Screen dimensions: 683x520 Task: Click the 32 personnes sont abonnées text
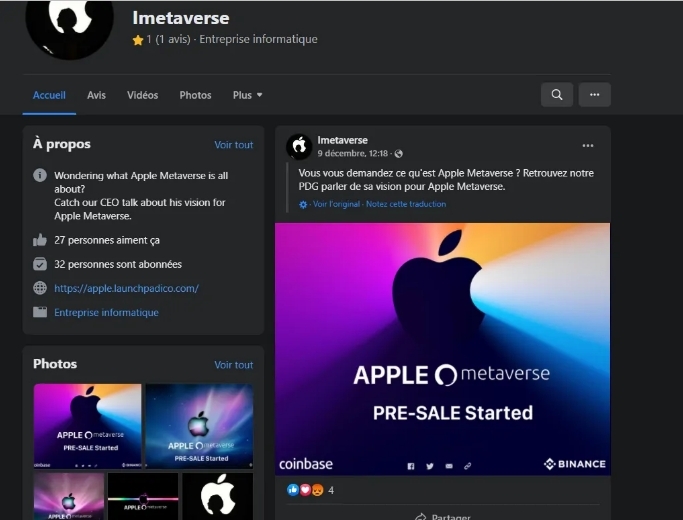point(118,264)
